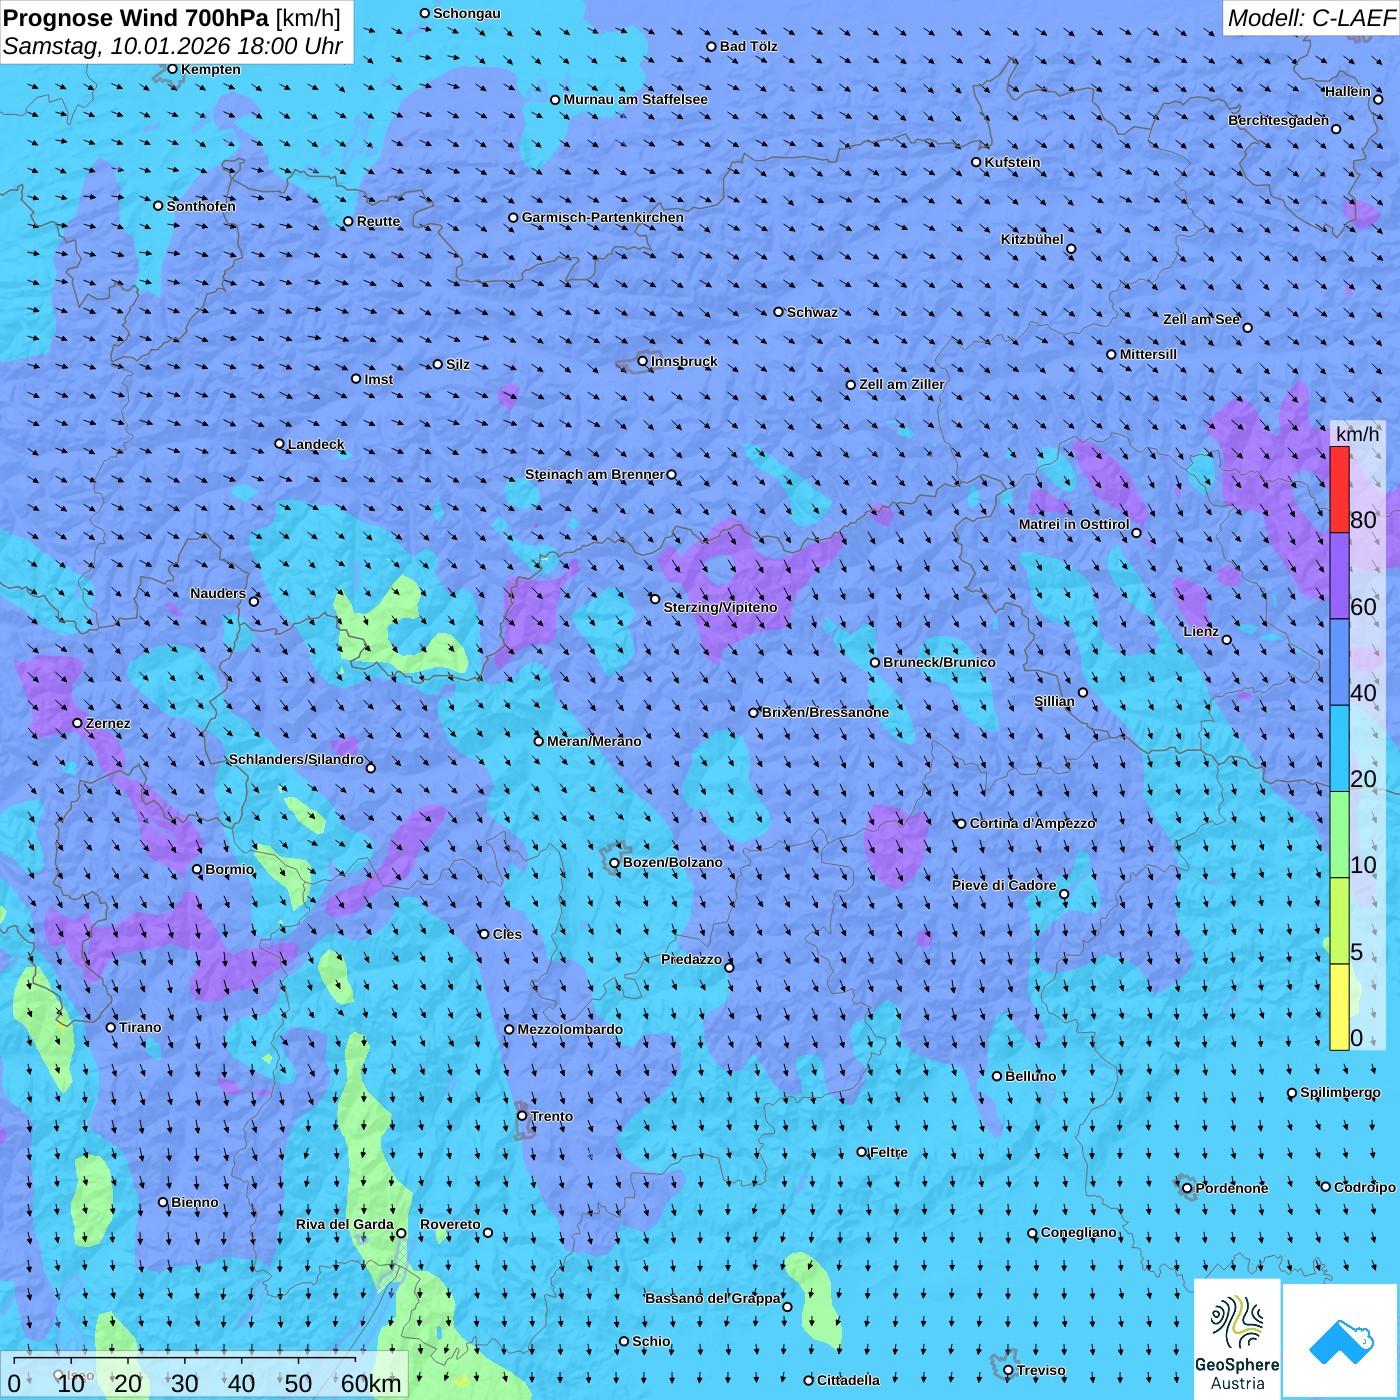Click the 'Steinach am Brenner' label
Image resolution: width=1400 pixels, height=1400 pixels.
(x=595, y=474)
